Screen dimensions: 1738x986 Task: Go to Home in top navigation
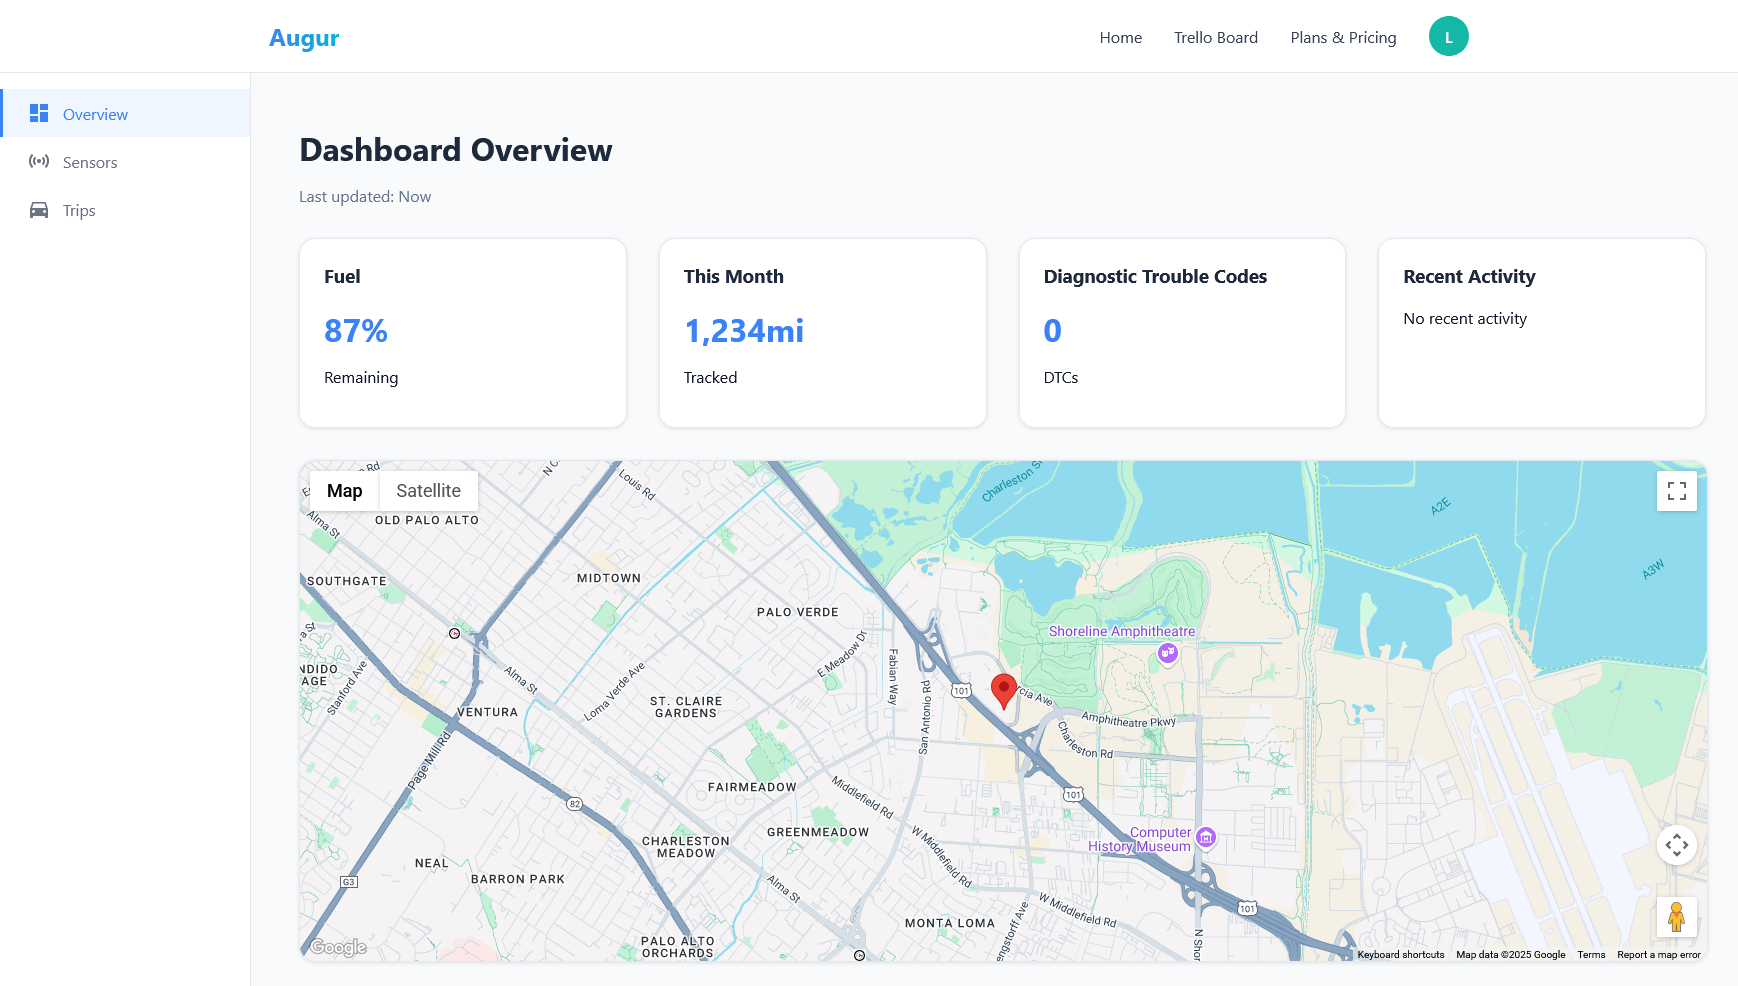(x=1120, y=37)
